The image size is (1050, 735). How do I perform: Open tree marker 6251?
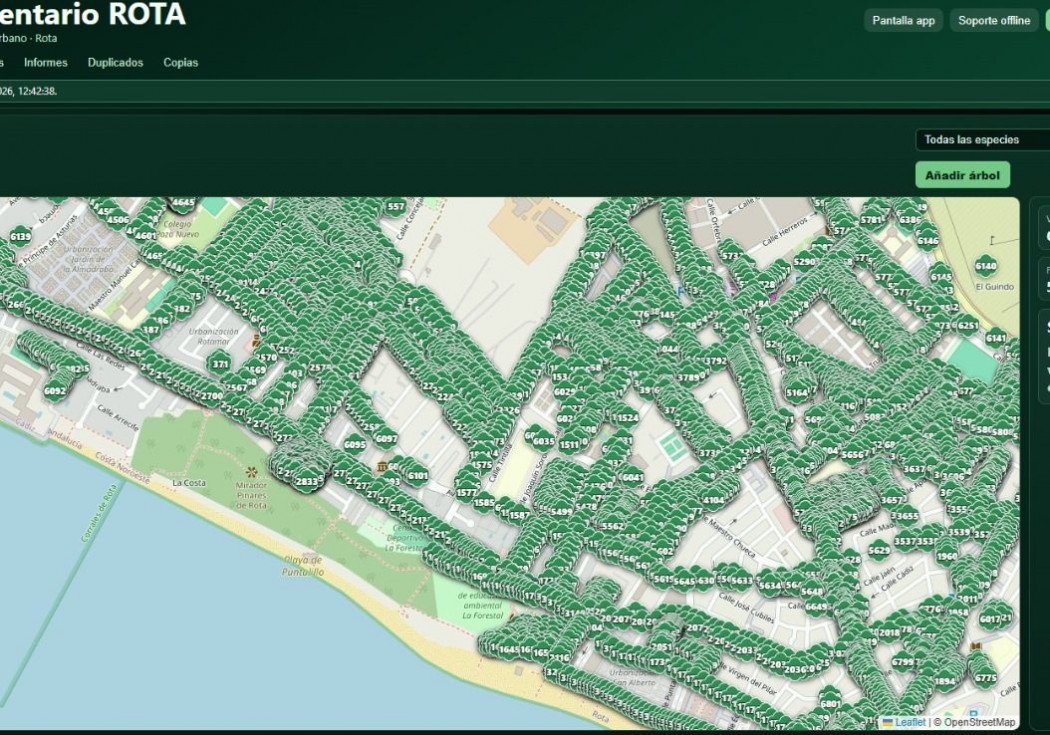point(968,325)
